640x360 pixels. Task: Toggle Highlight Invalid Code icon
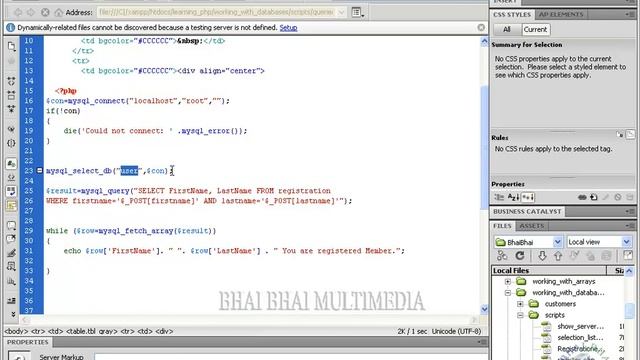pyautogui.click(x=11, y=177)
